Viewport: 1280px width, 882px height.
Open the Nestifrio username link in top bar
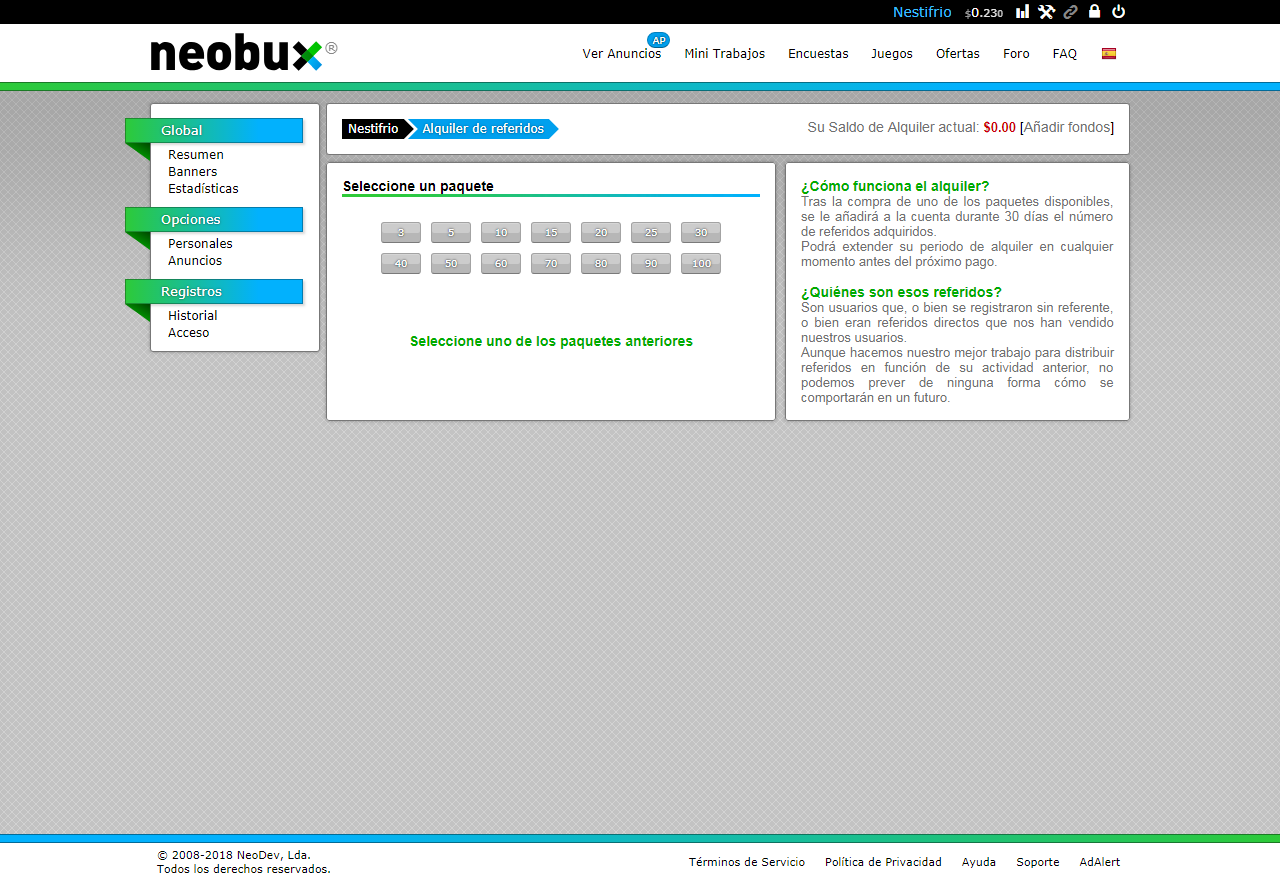tap(922, 12)
